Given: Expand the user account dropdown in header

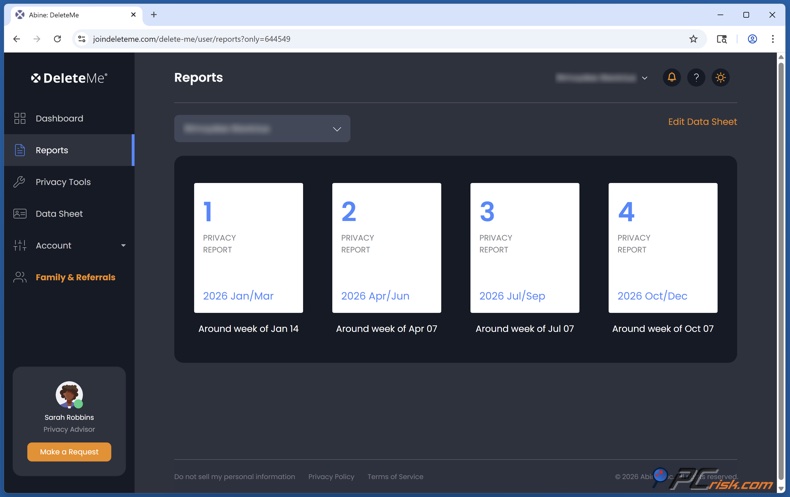Looking at the screenshot, I should [602, 78].
